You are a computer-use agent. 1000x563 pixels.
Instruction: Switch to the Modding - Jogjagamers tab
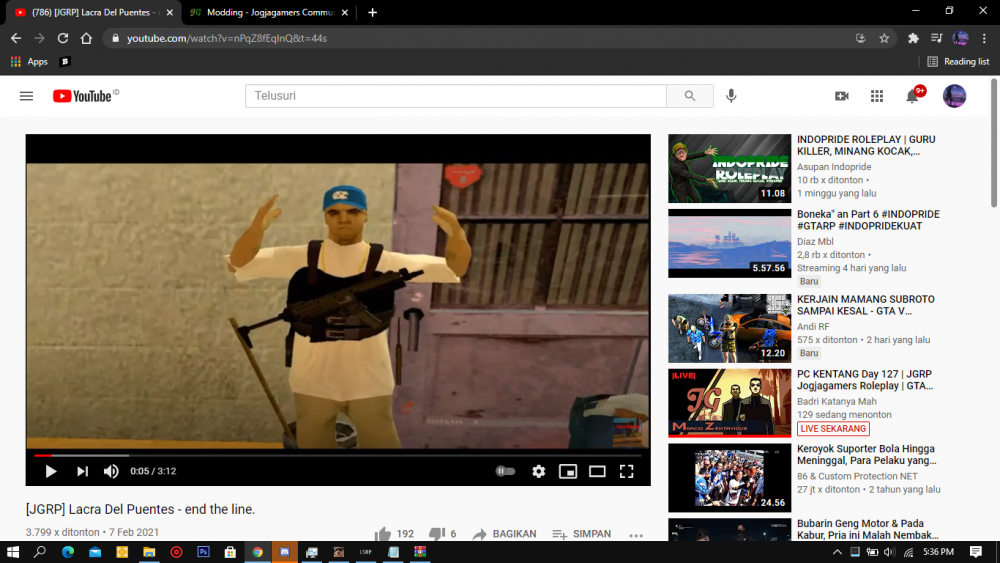coord(268,12)
